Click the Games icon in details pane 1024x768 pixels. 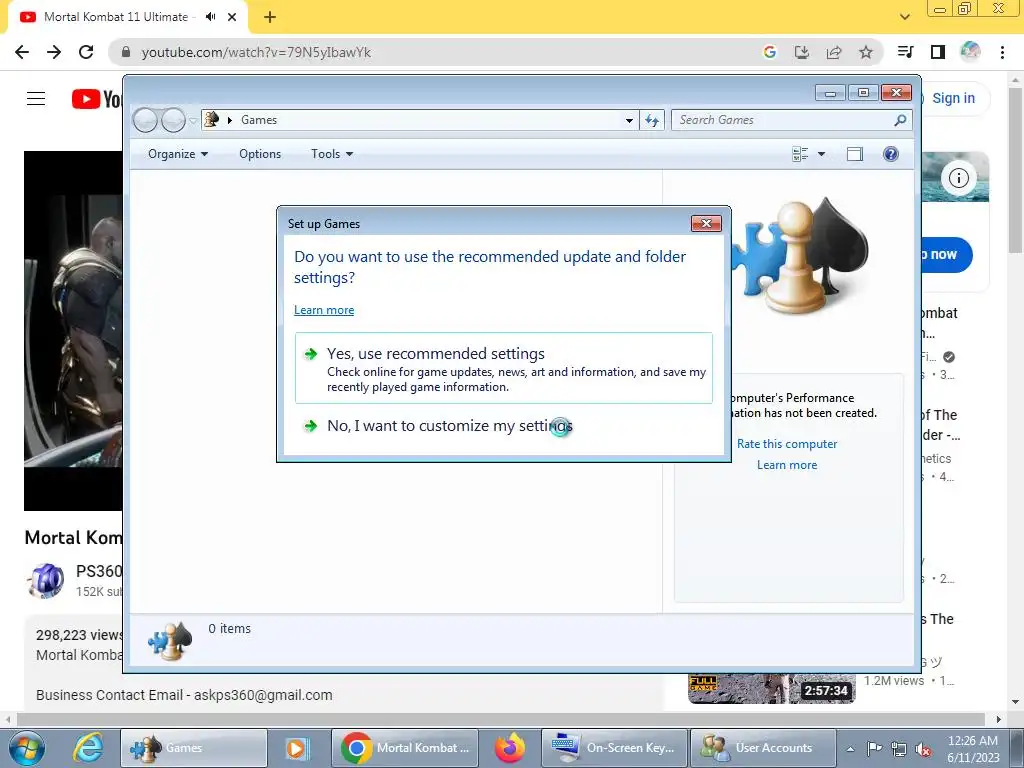170,641
